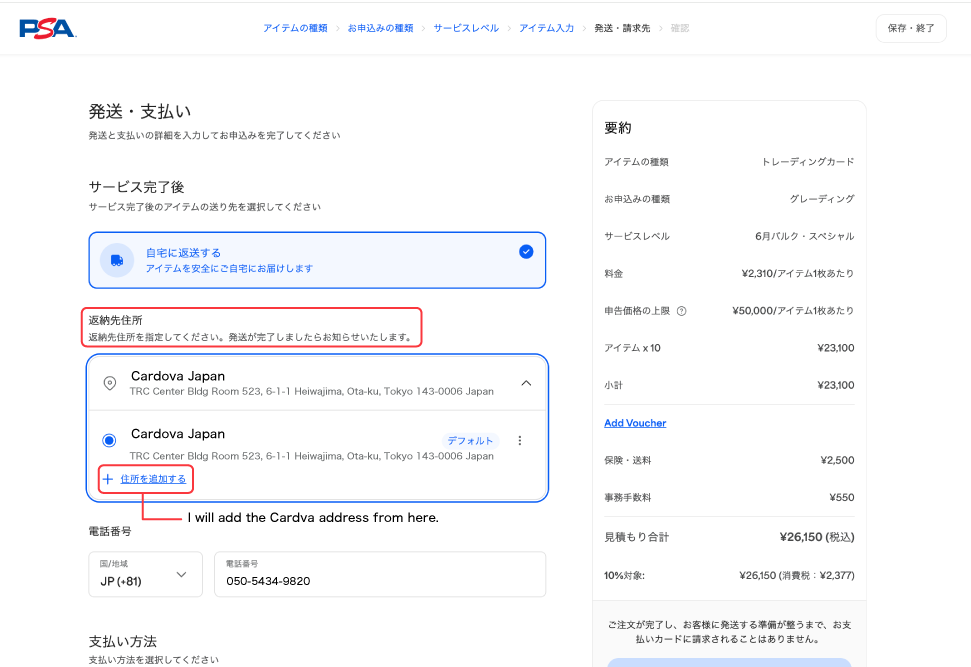Click the blue checkmark on 自宅に返送する
The width and height of the screenshot is (971, 667).
click(526, 252)
